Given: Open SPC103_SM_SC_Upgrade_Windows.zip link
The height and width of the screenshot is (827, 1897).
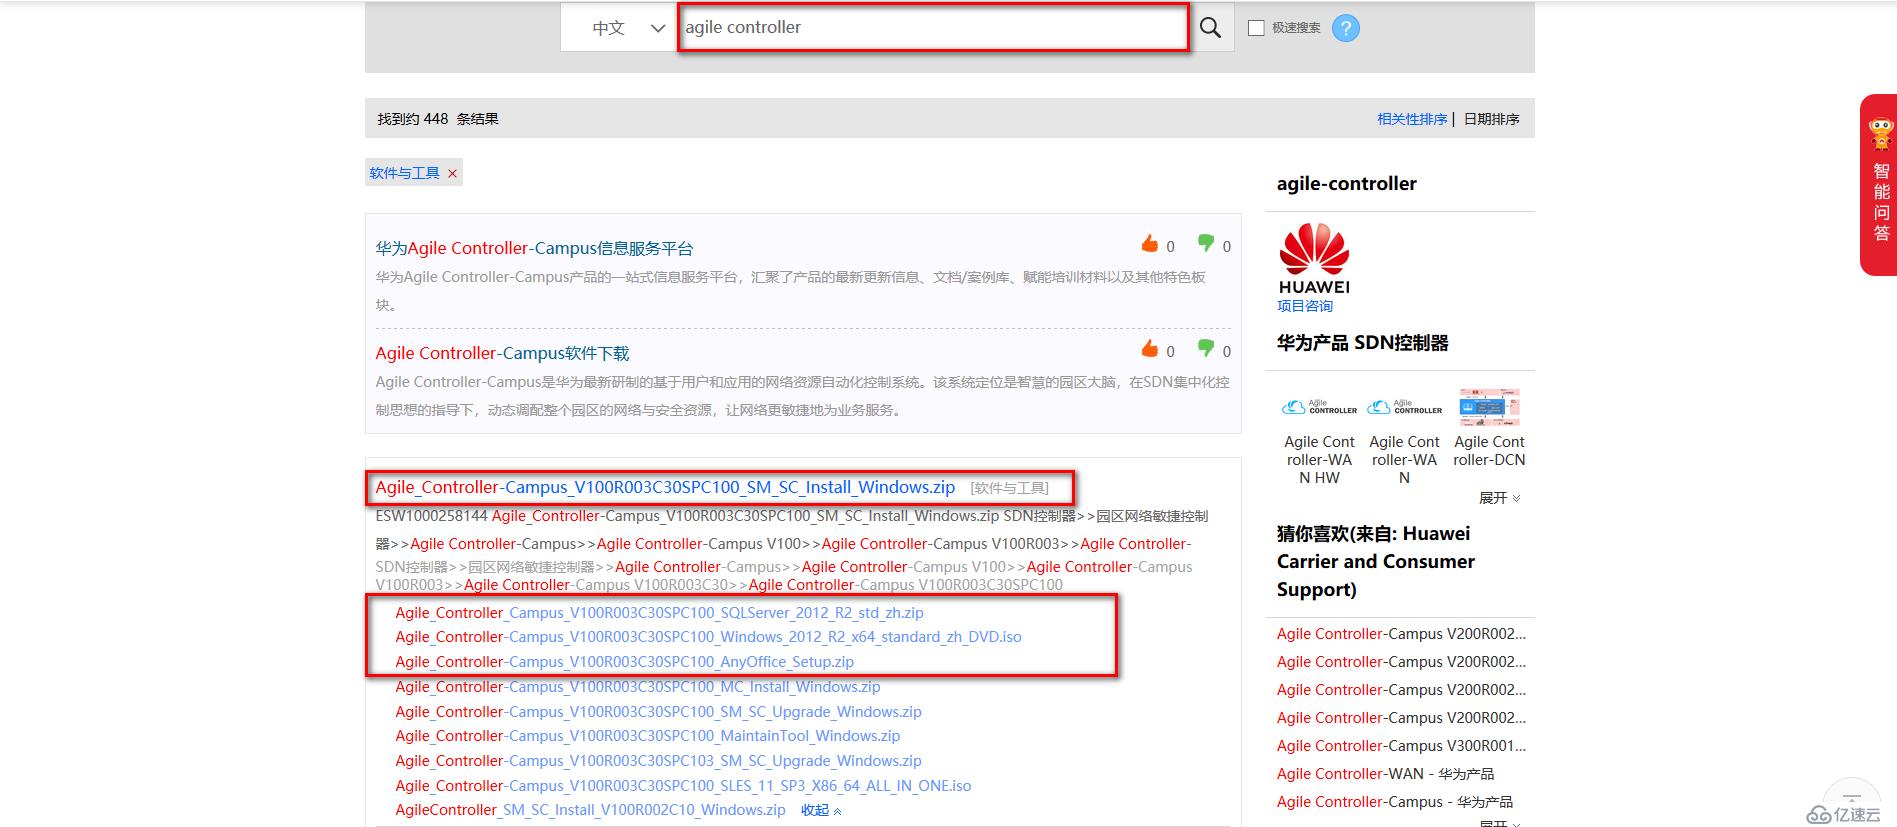Looking at the screenshot, I should pyautogui.click(x=658, y=761).
